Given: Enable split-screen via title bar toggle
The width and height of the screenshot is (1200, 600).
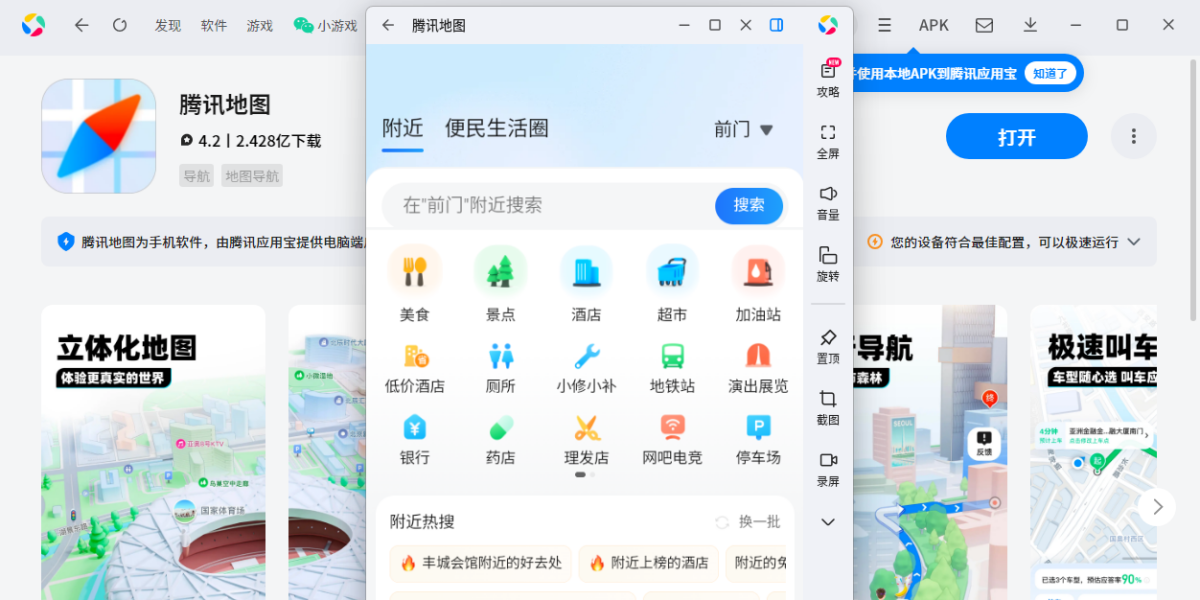Looking at the screenshot, I should pos(777,24).
